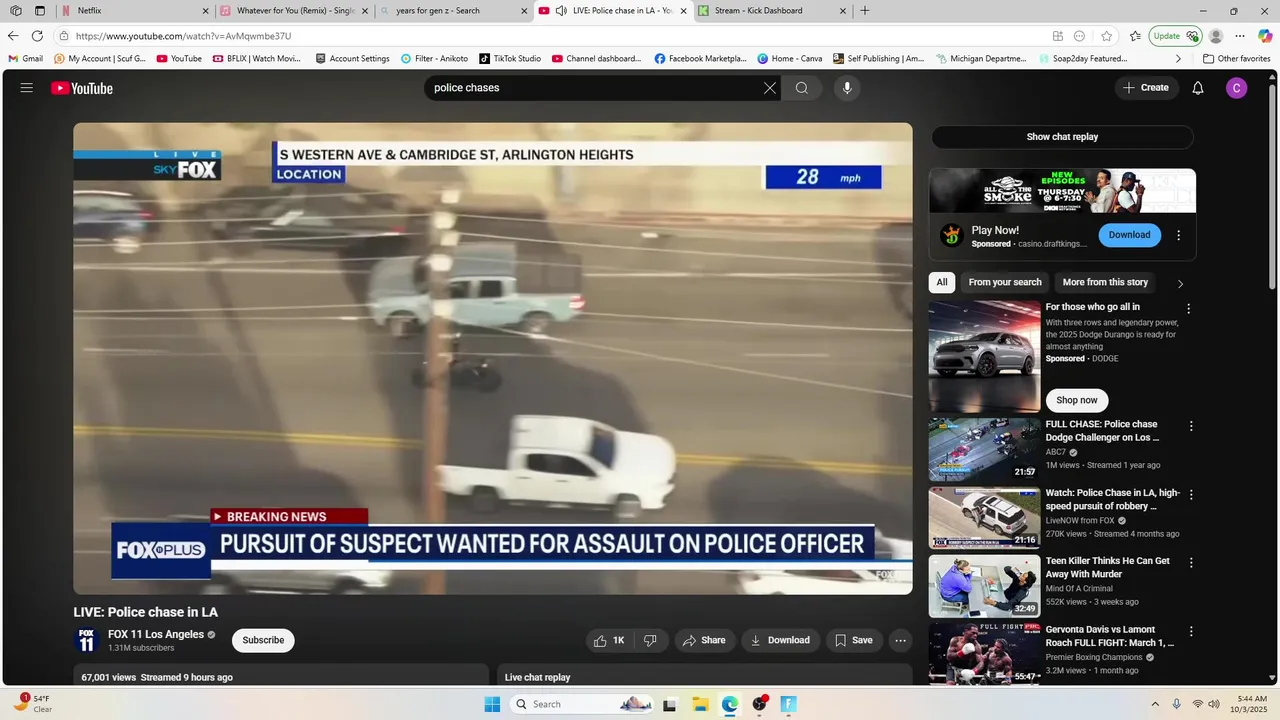Save the video to playlist
Viewport: 1280px width, 720px height.
click(x=854, y=640)
